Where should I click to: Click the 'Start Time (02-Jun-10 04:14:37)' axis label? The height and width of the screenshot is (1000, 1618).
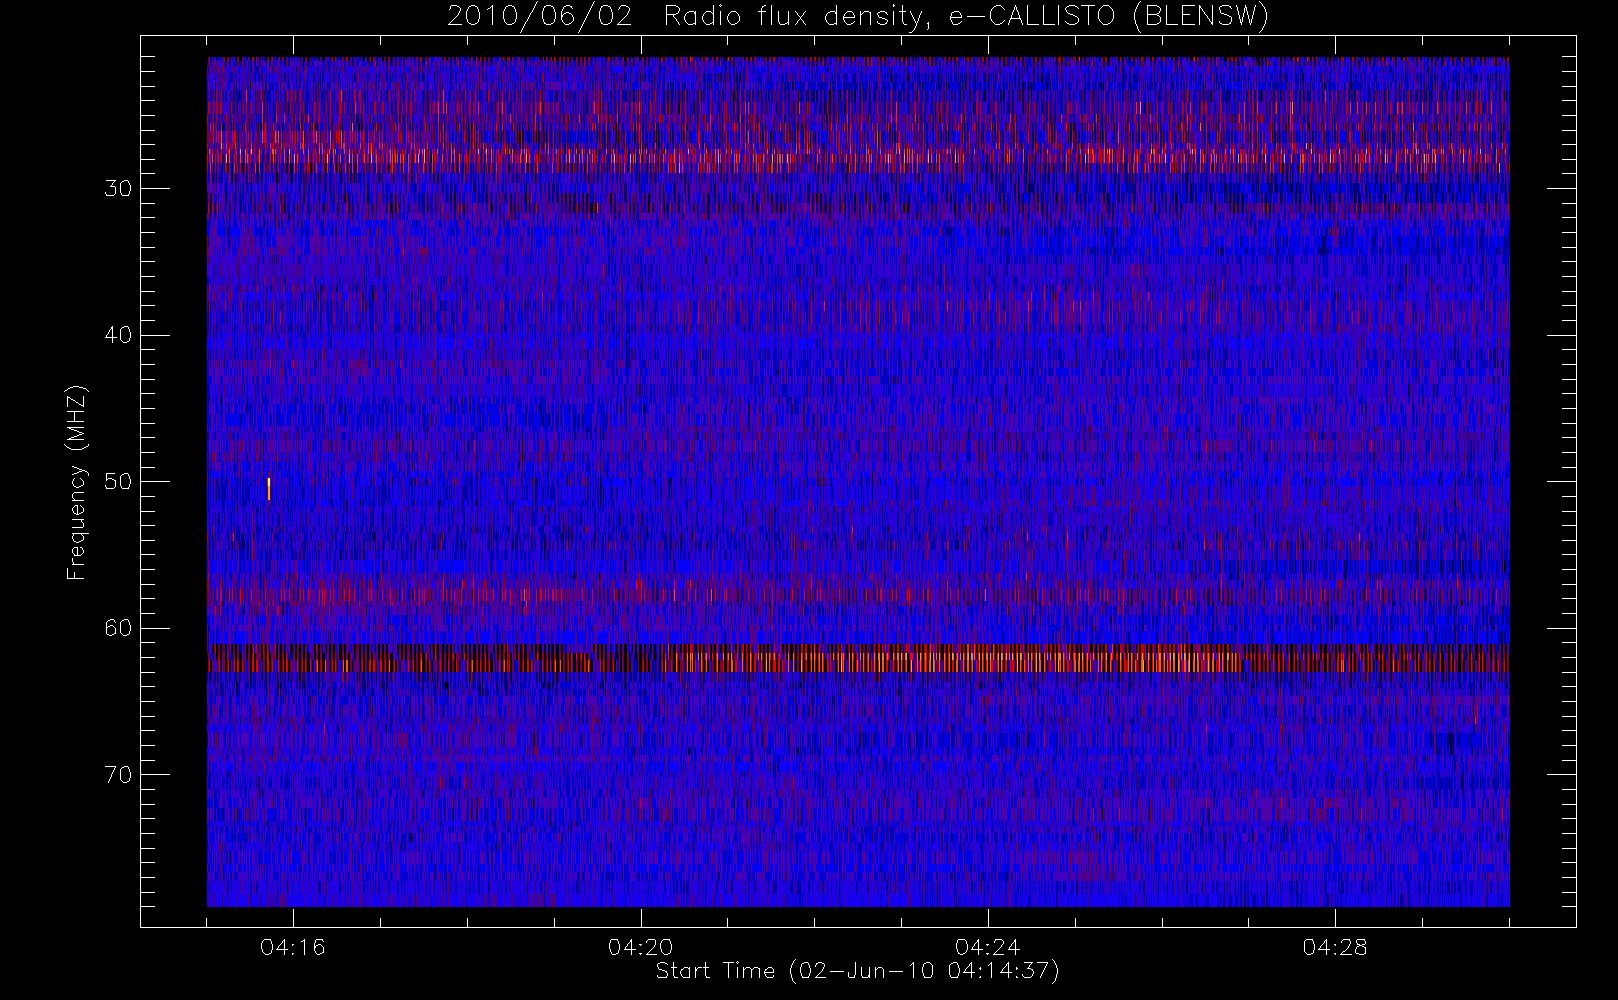point(857,971)
